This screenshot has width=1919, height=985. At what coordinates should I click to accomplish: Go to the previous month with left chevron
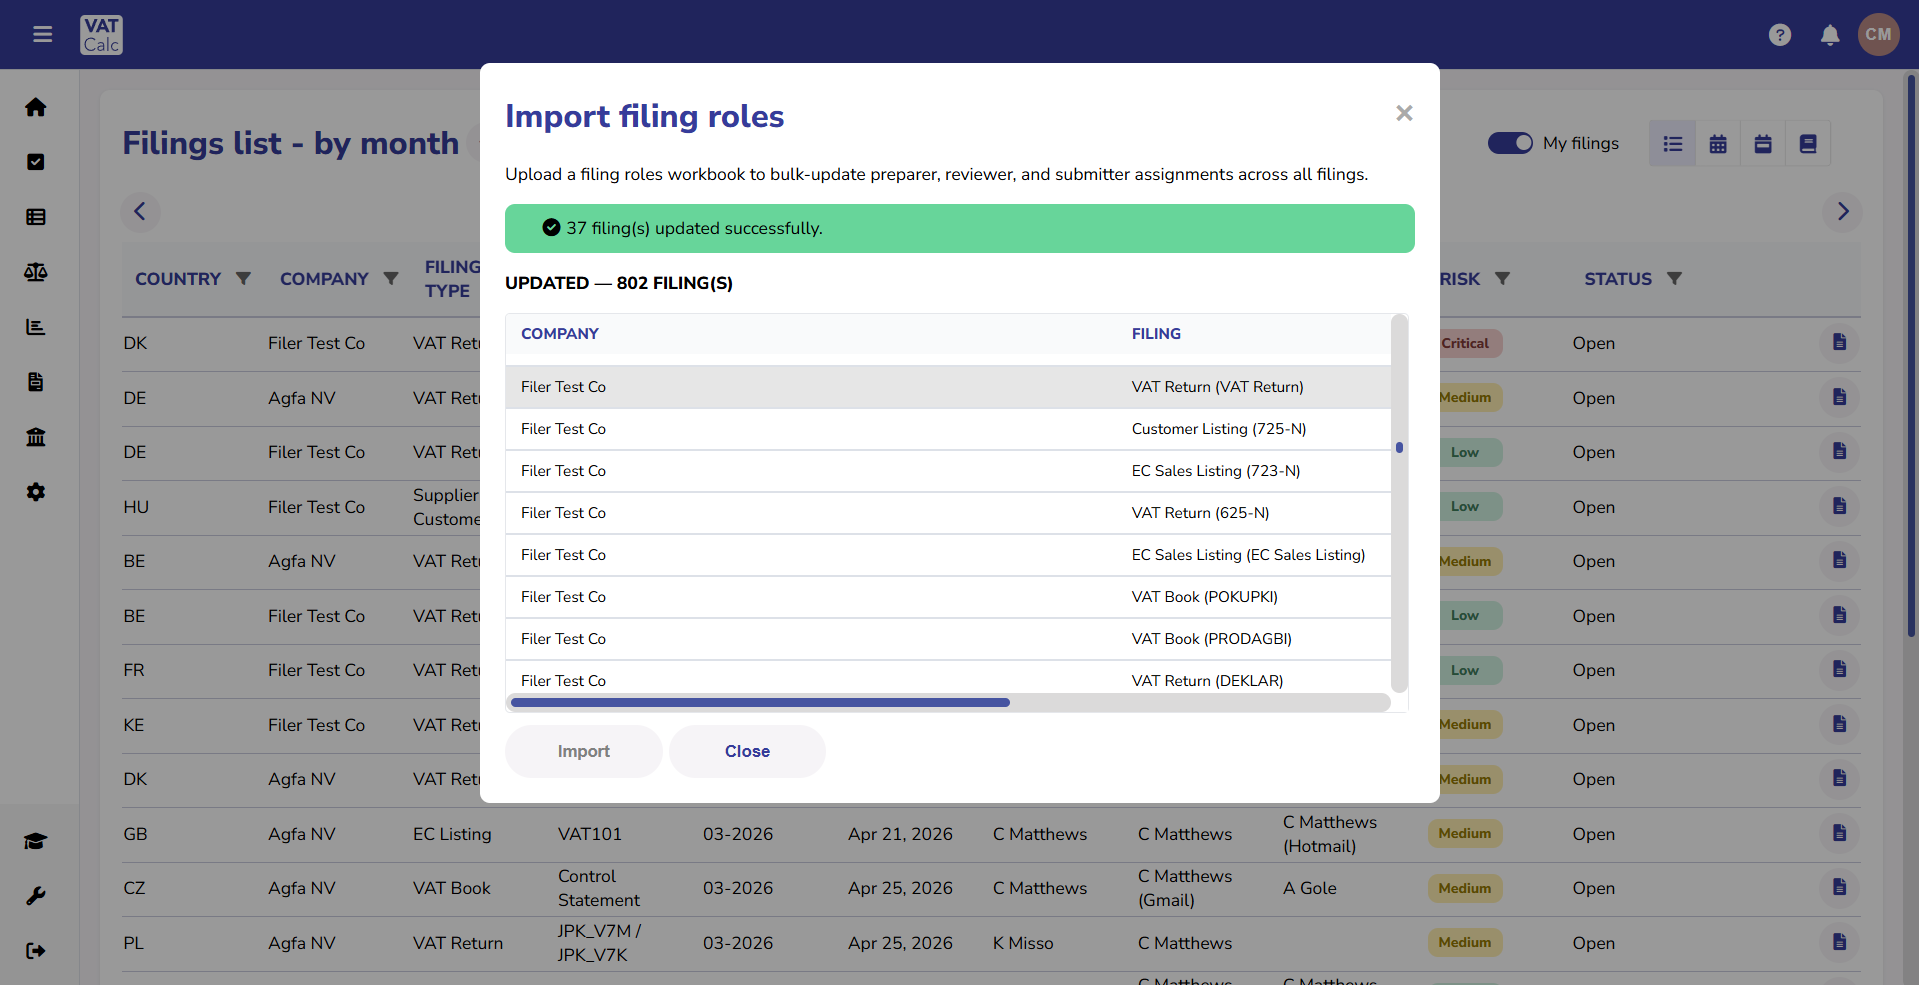tap(140, 212)
